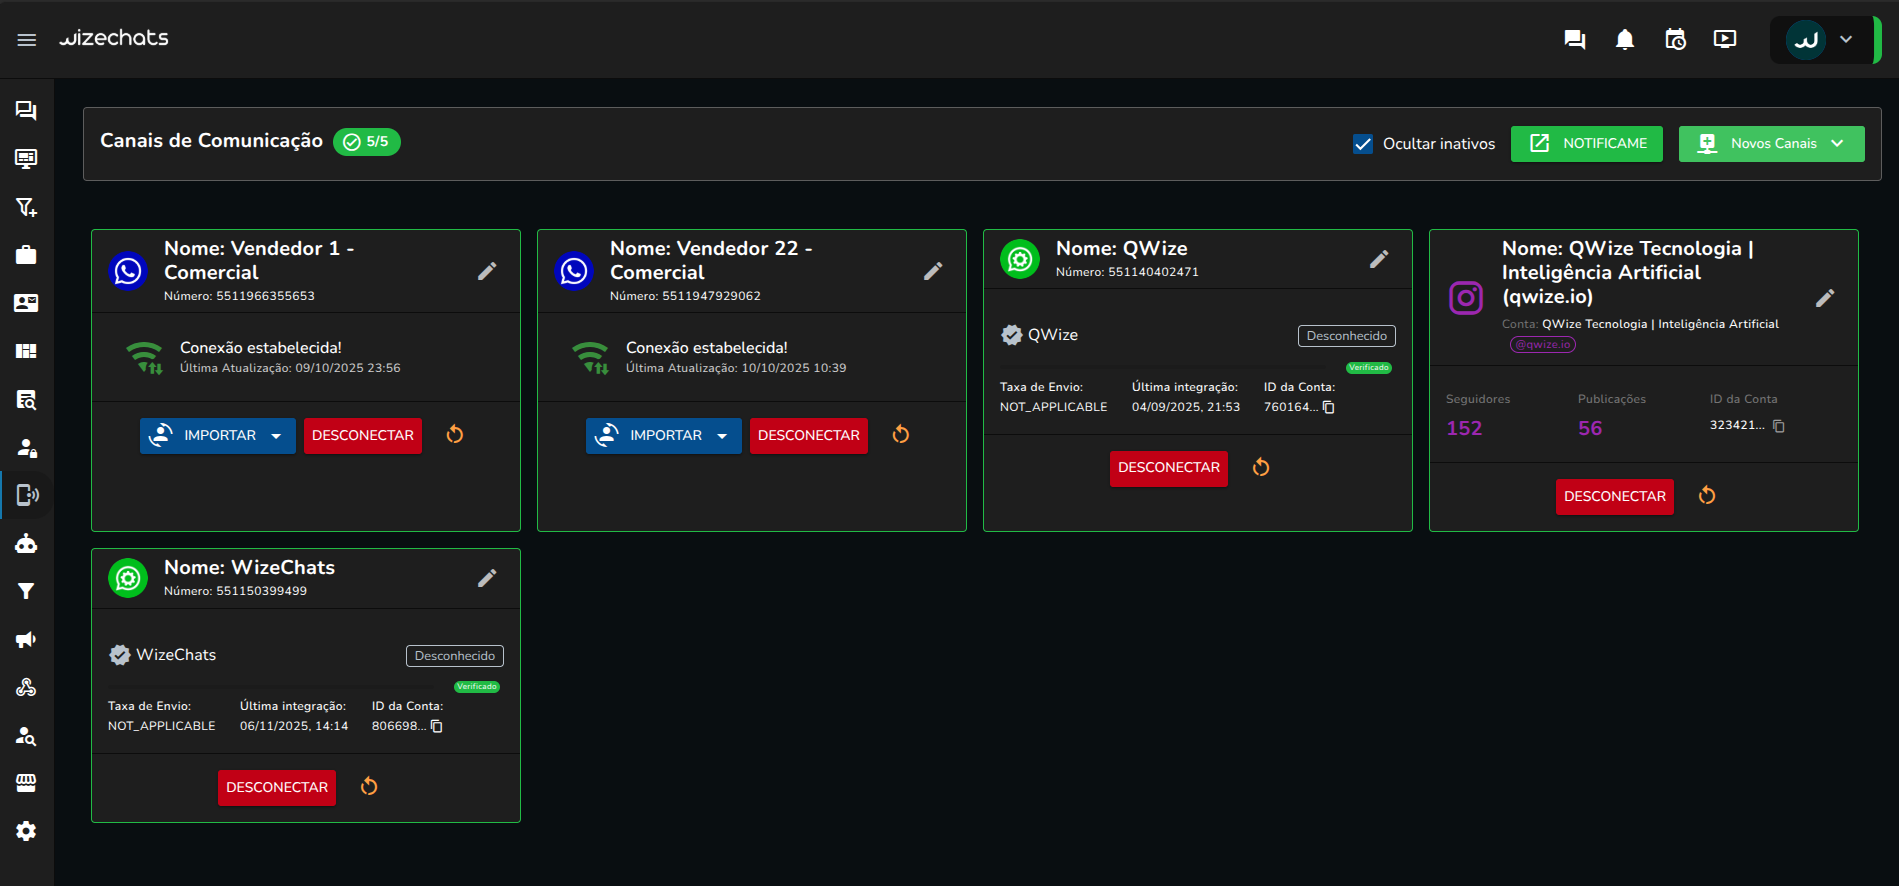The image size is (1899, 886).
Task: Edit the QWize channel
Action: point(1379,259)
